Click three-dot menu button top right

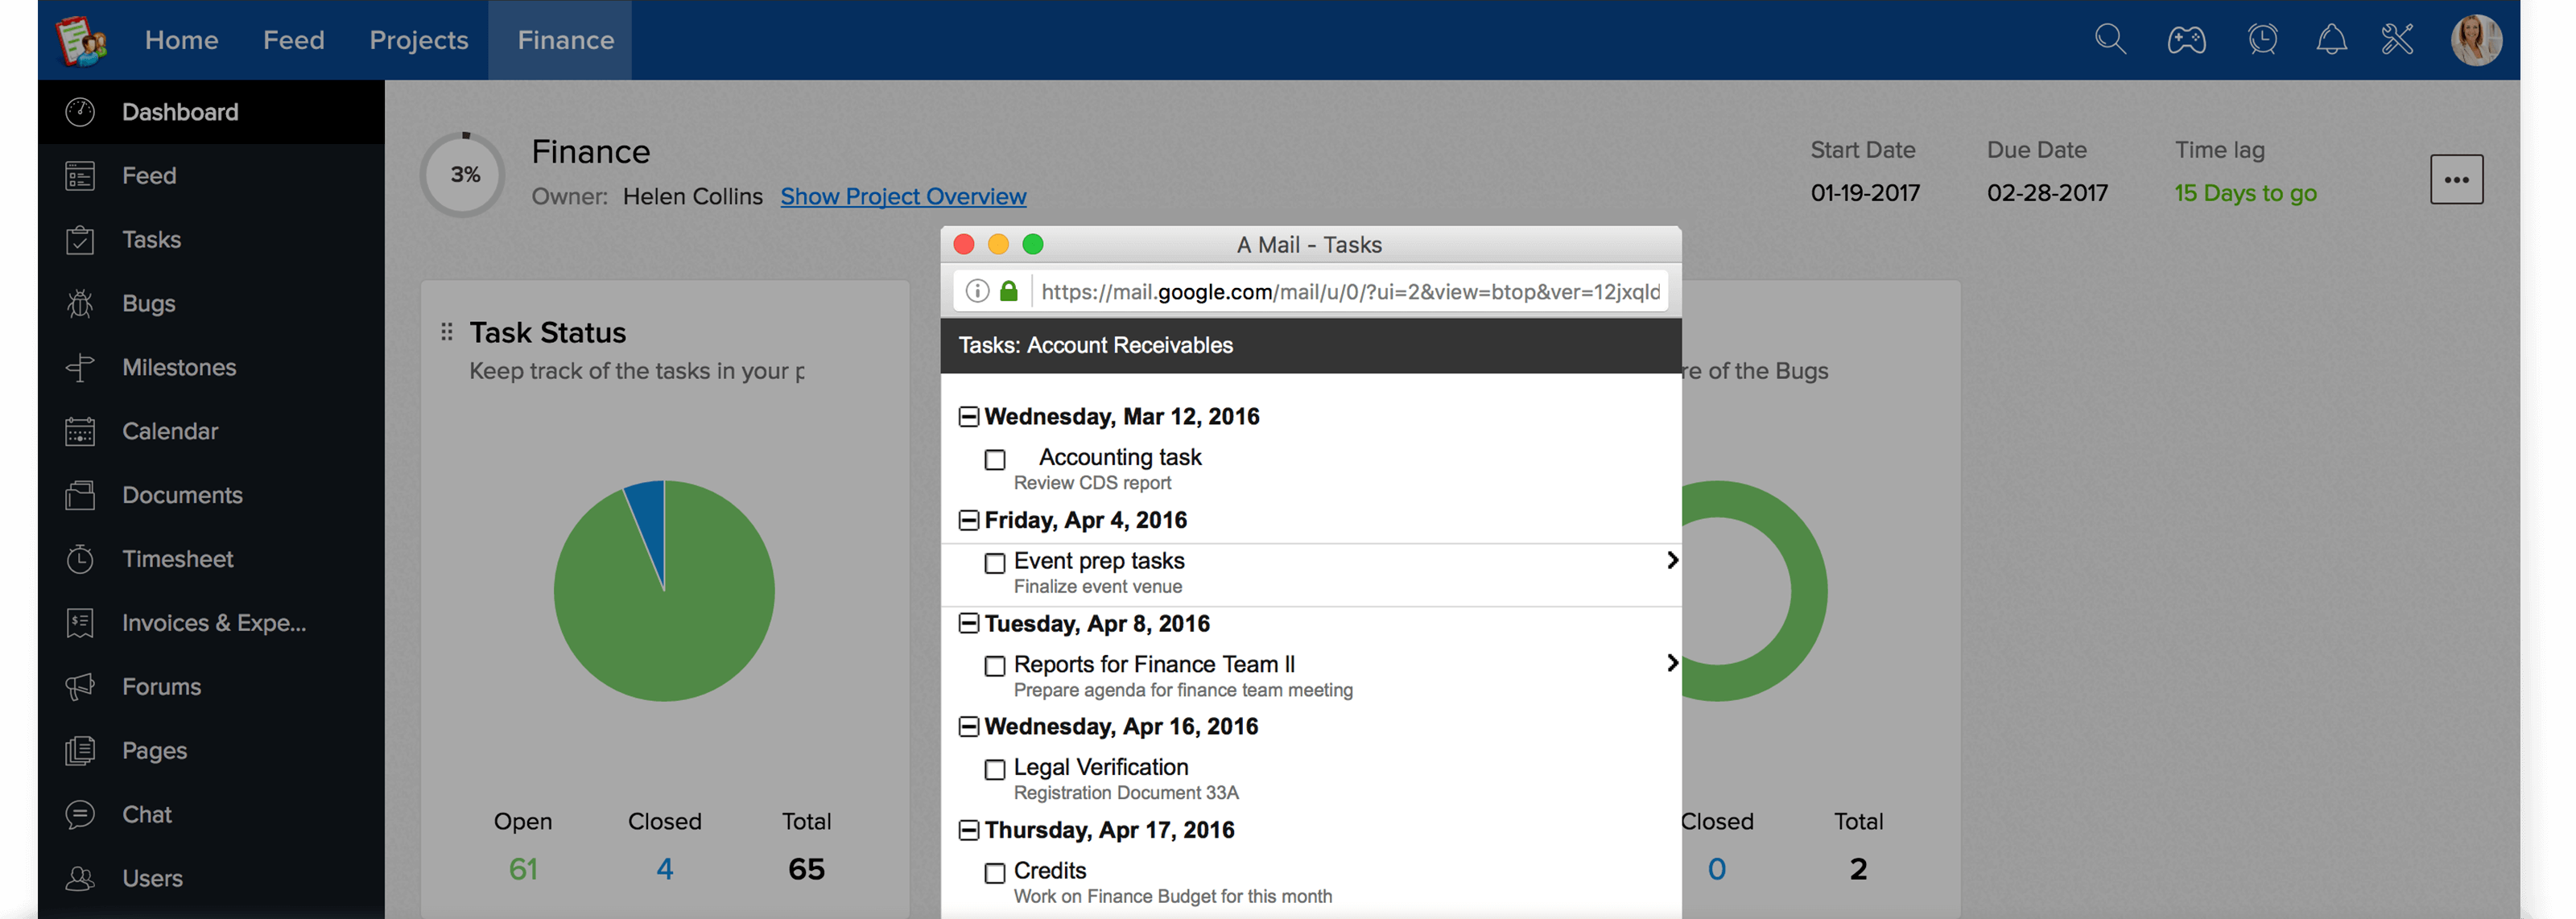pyautogui.click(x=2458, y=180)
